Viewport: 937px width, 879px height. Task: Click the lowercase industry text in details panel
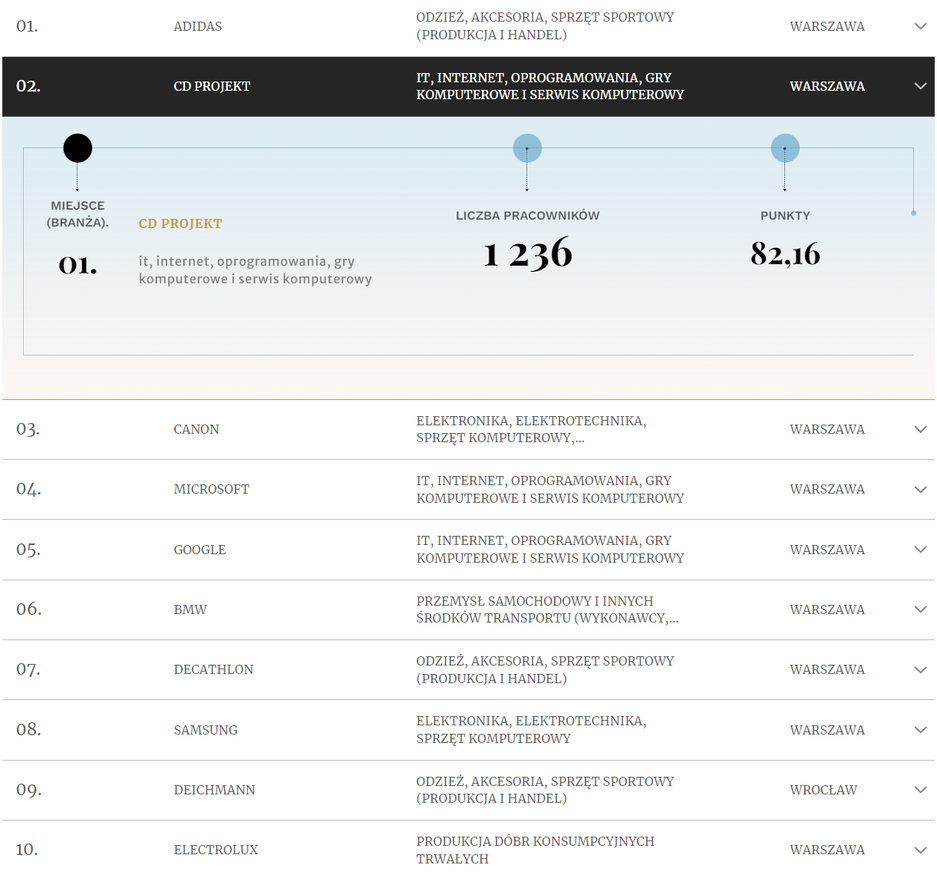pyautogui.click(x=255, y=270)
